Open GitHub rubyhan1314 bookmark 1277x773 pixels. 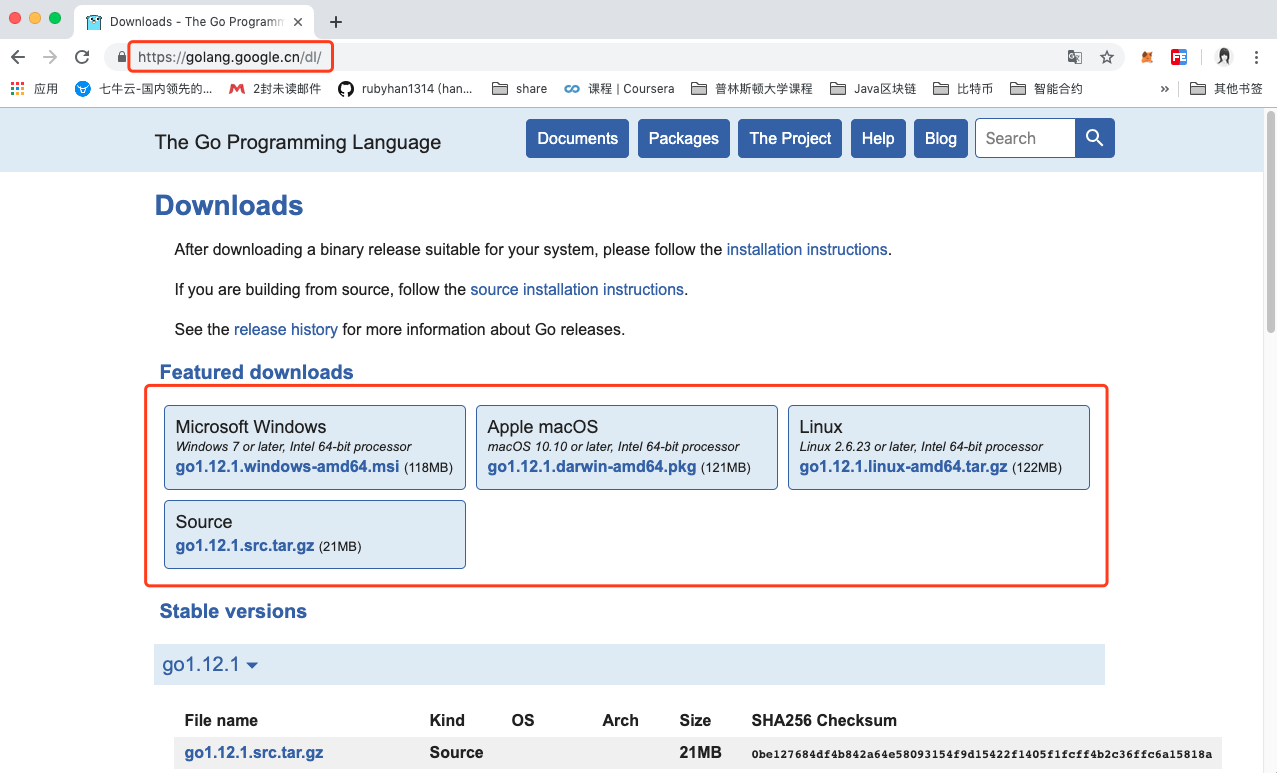click(405, 89)
